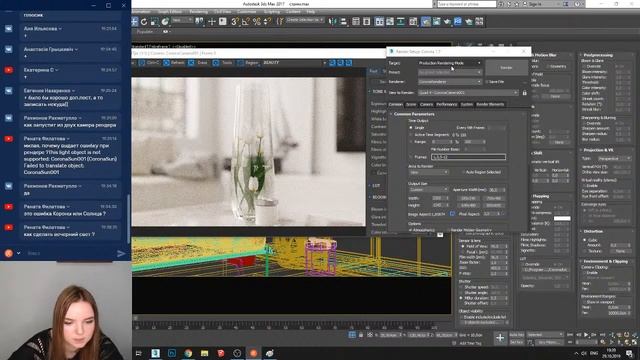The height and width of the screenshot is (360, 640).
Task: Toggle the Ribbon icon in toolbar
Action: (379, 21)
